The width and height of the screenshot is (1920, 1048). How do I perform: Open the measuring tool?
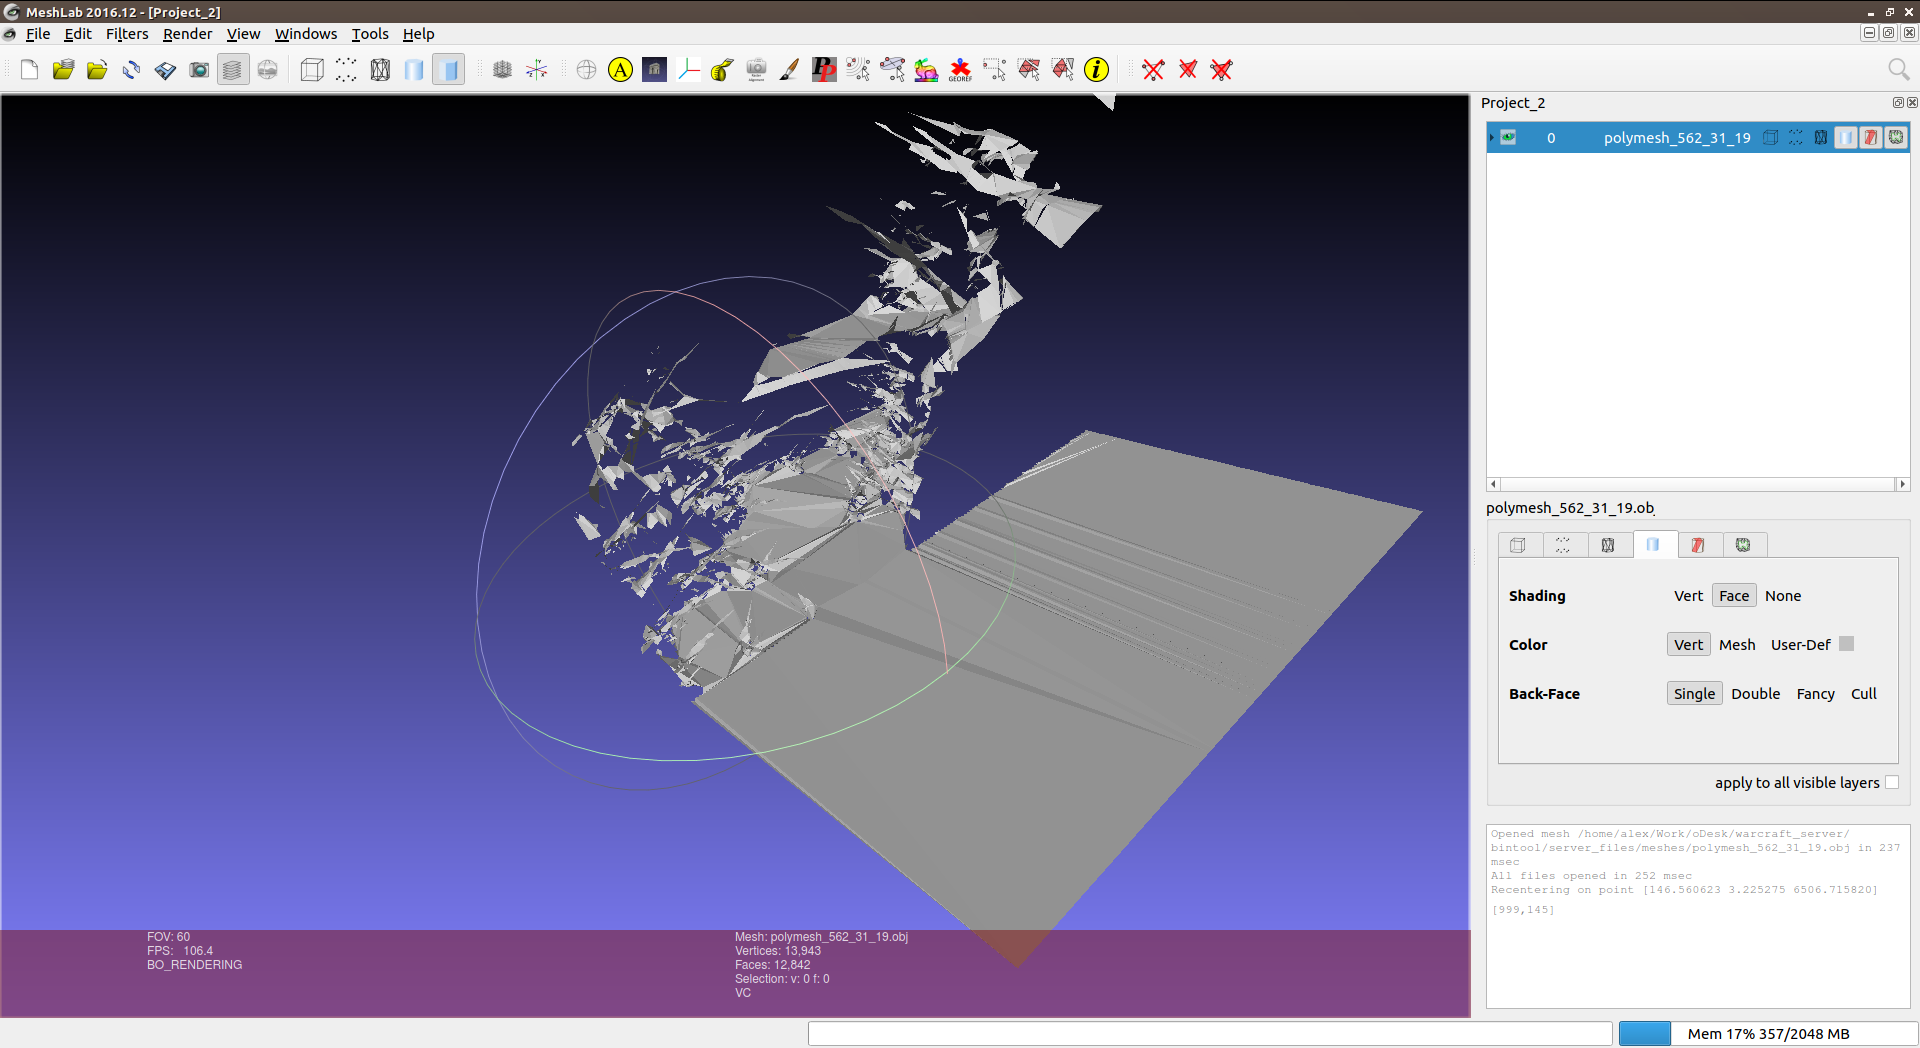coord(721,70)
